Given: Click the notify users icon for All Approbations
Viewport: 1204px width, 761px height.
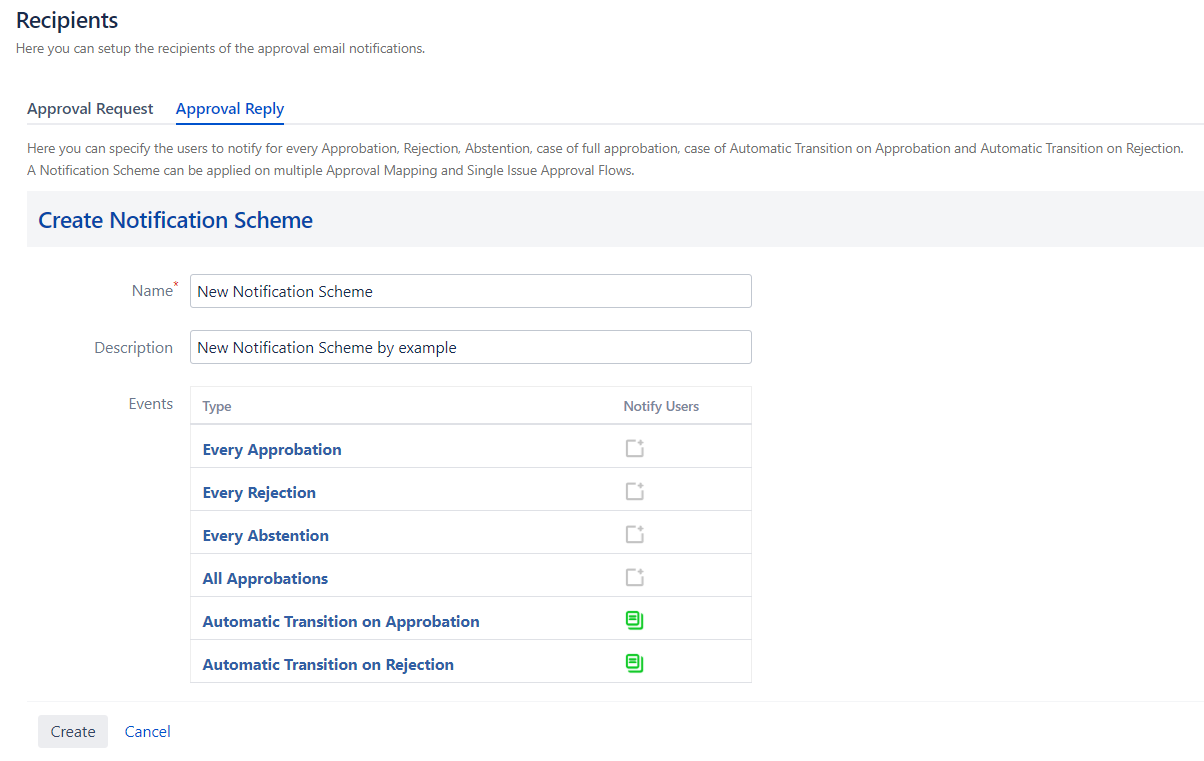Looking at the screenshot, I should [634, 578].
